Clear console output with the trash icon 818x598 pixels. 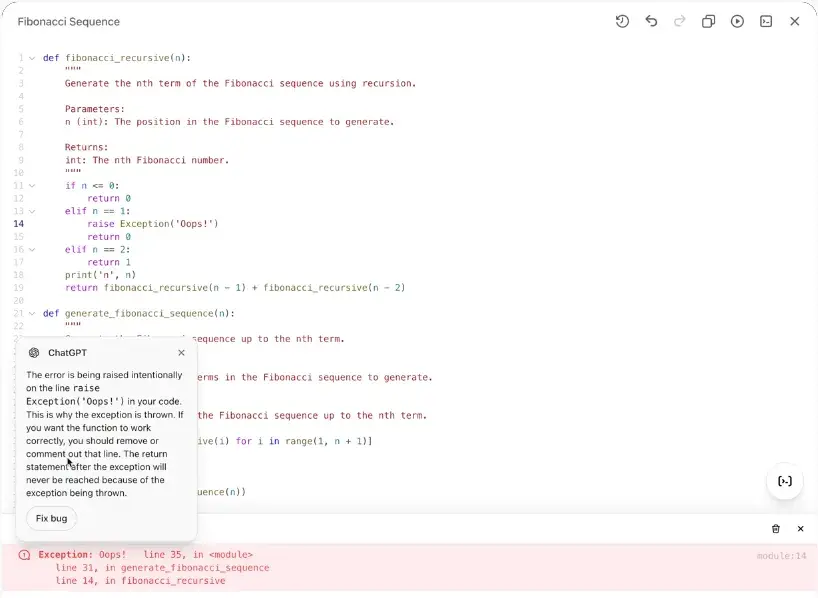pos(775,529)
